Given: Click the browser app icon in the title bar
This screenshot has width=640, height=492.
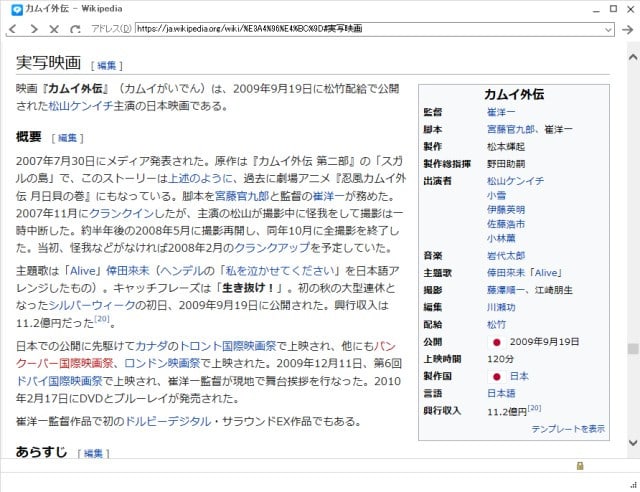Looking at the screenshot, I should [x=17, y=9].
